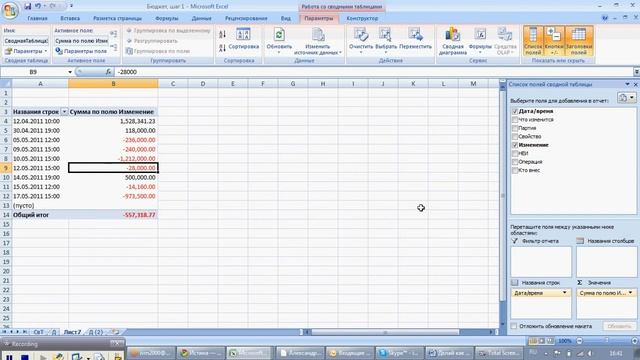Click the Очистить clear icon
The width and height of the screenshot is (640, 360).
point(361,34)
